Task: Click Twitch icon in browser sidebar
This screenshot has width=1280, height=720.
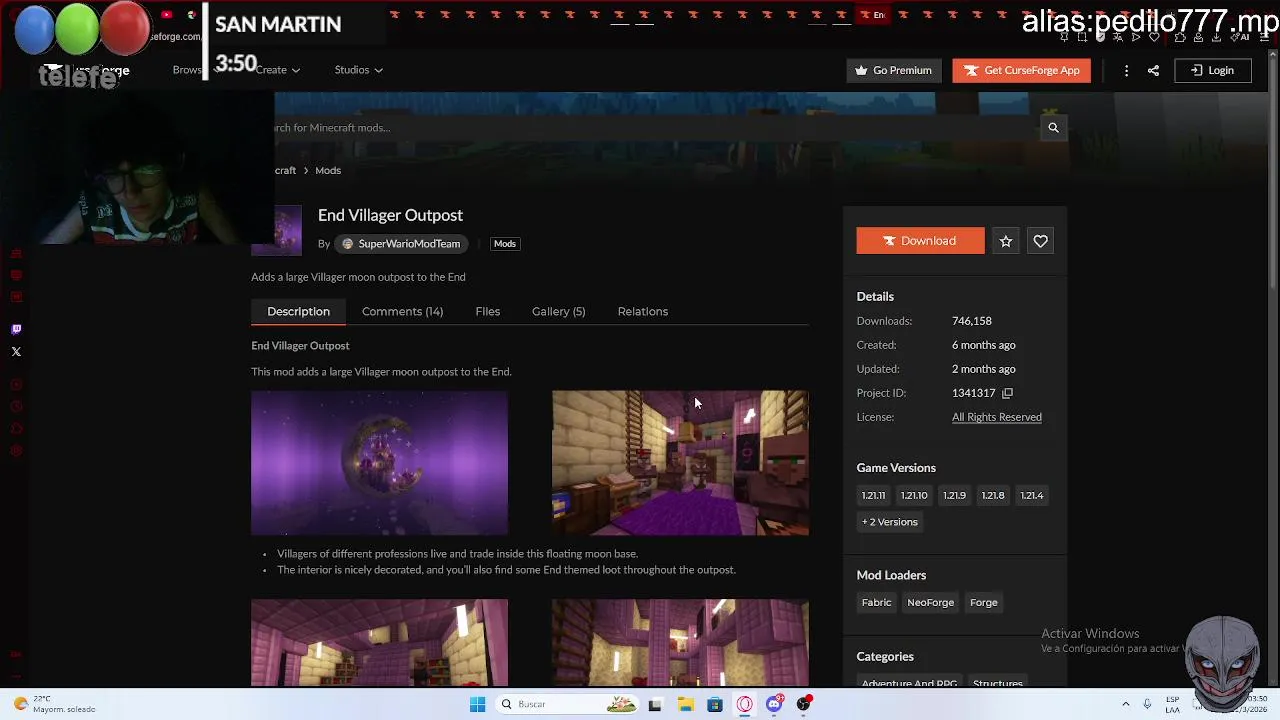Action: point(16,329)
